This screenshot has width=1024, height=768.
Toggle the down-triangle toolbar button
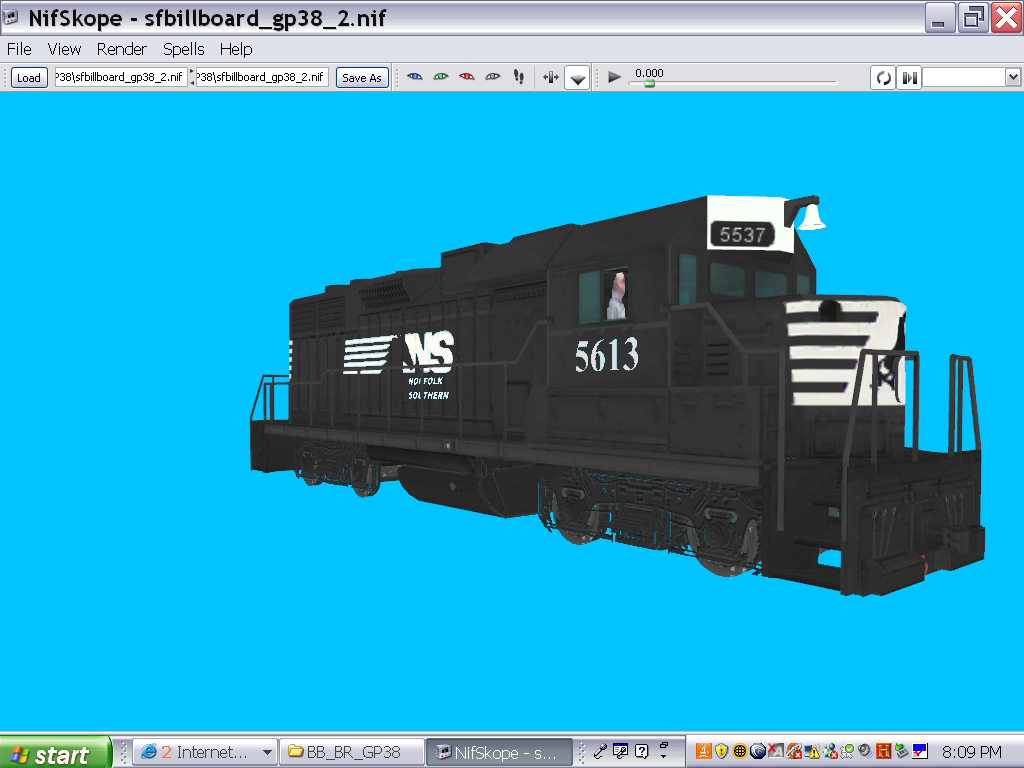(x=577, y=78)
